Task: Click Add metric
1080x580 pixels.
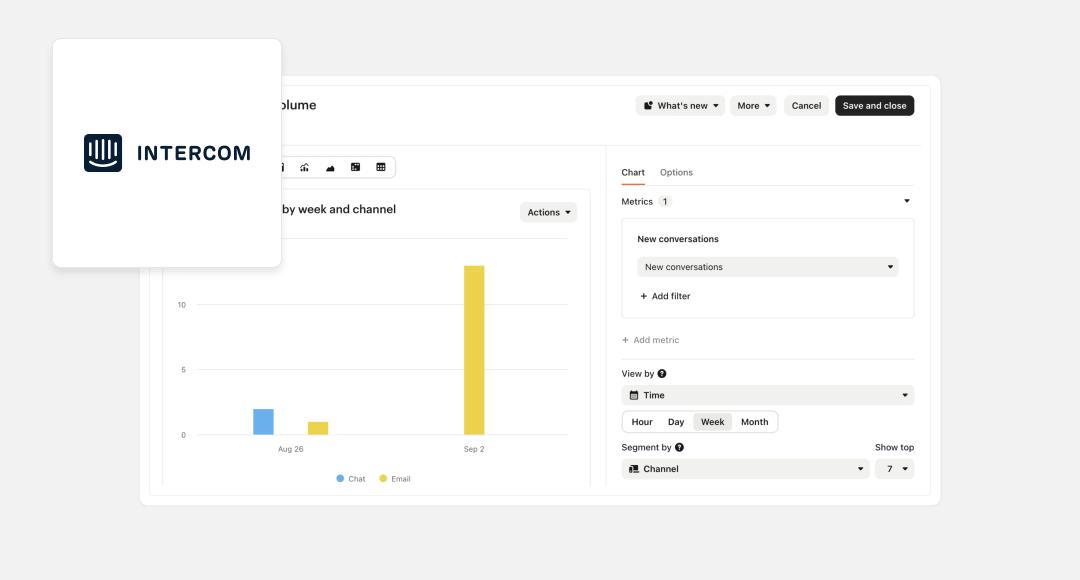Action: (650, 340)
